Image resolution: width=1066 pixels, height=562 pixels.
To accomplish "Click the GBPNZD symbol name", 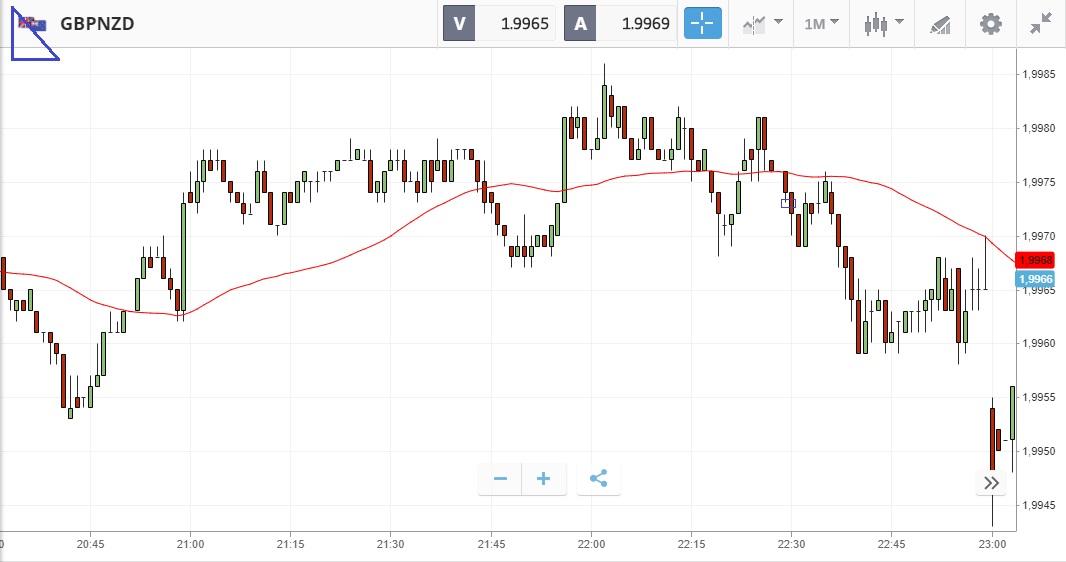I will tap(97, 23).
